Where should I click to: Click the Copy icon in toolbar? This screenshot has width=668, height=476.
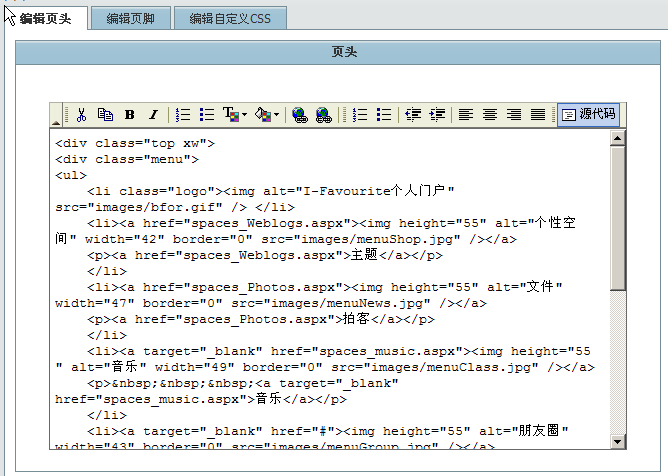coord(105,115)
